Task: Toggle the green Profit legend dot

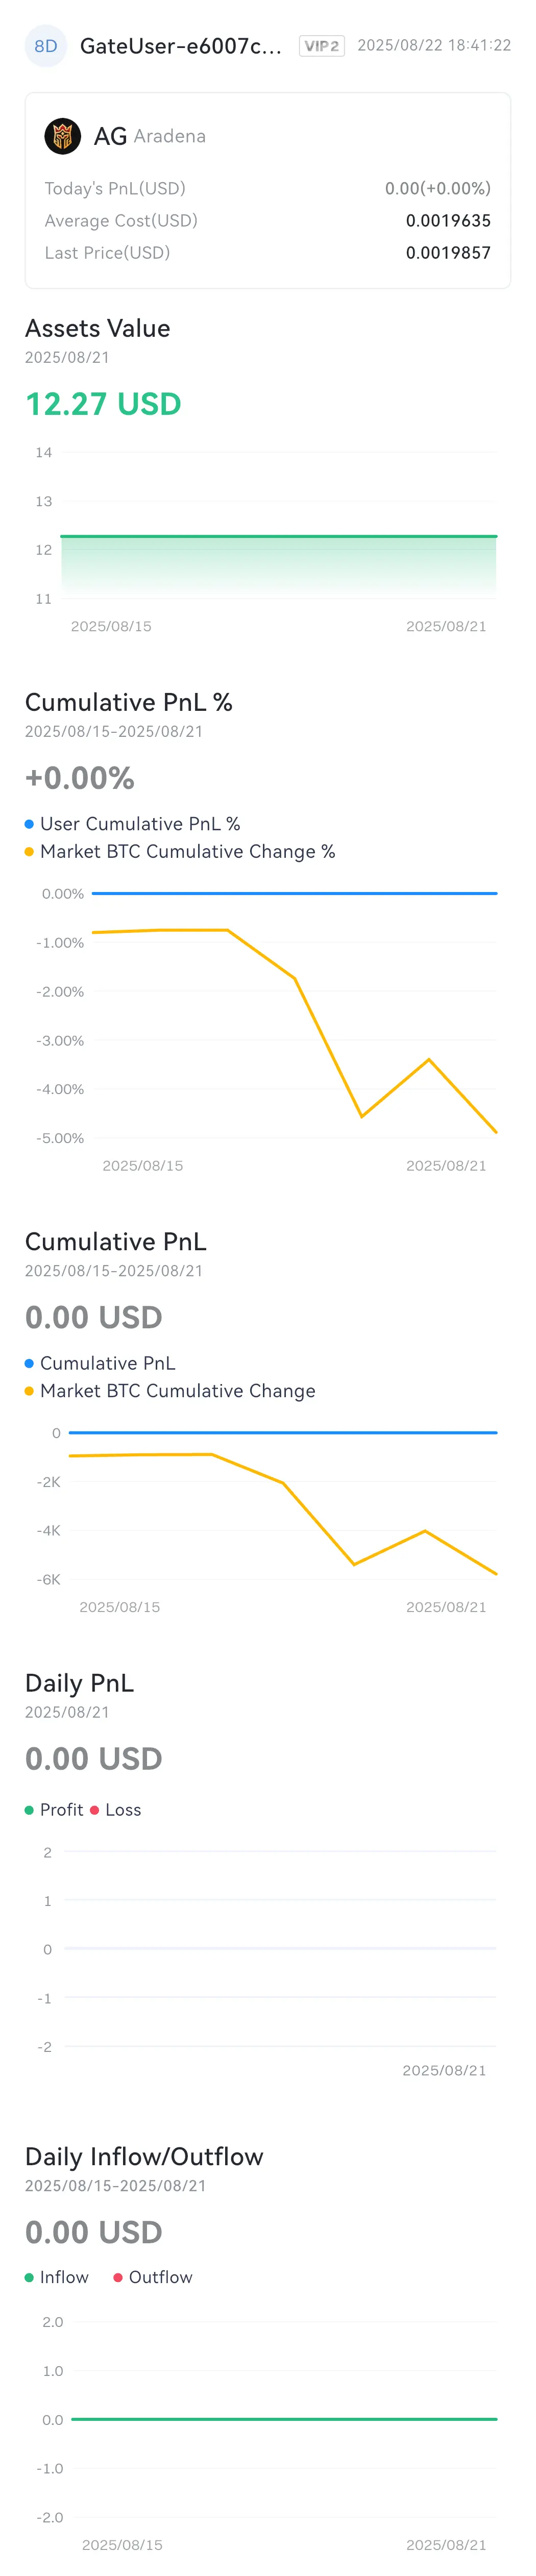Action: pos(29,1810)
